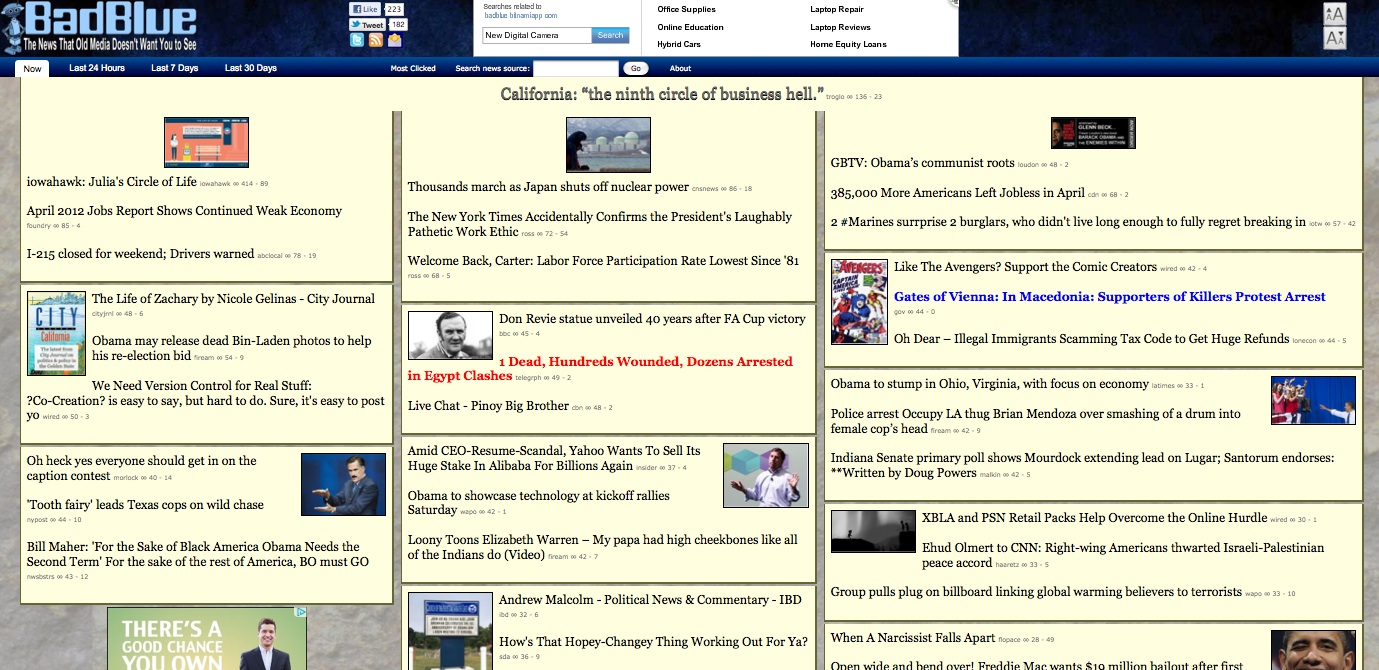Click the City Journal California cover thumbnail

tap(57, 333)
